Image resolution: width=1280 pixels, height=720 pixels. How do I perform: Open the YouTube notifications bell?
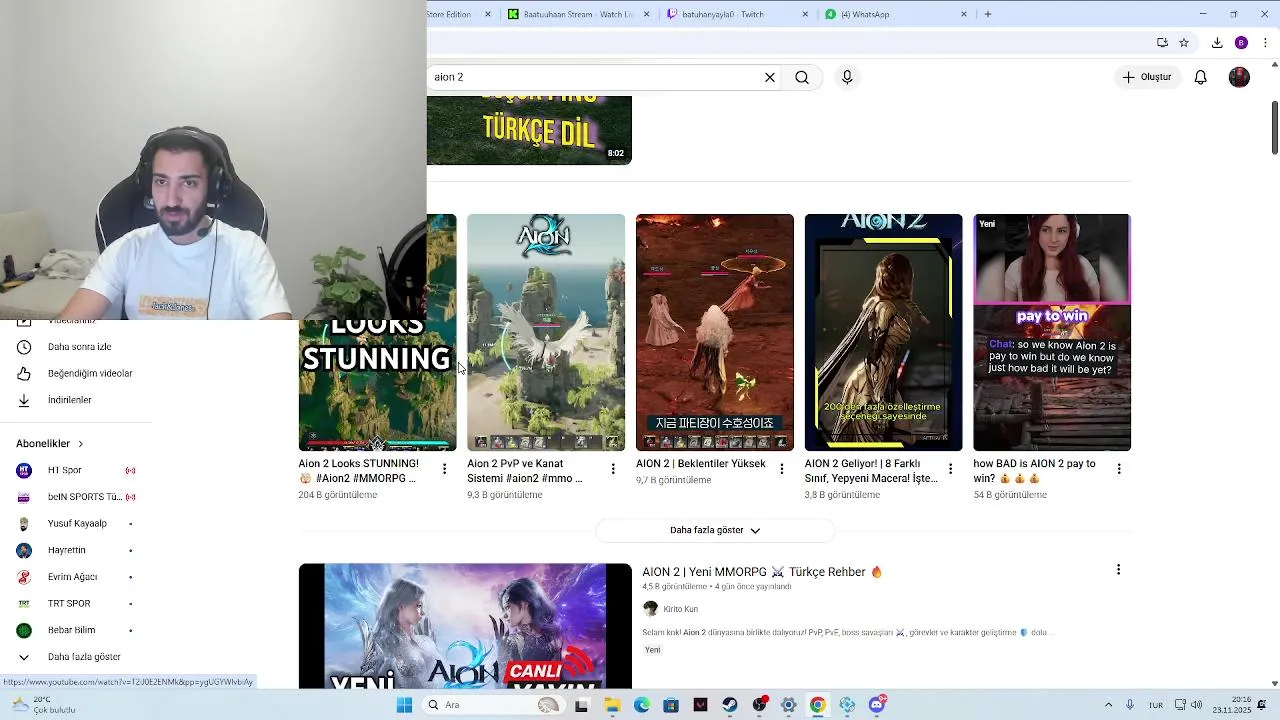coord(1201,77)
